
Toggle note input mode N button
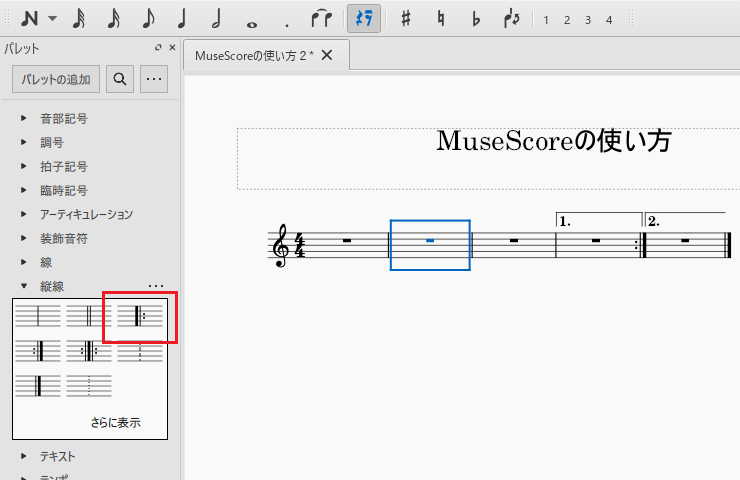(x=29, y=19)
